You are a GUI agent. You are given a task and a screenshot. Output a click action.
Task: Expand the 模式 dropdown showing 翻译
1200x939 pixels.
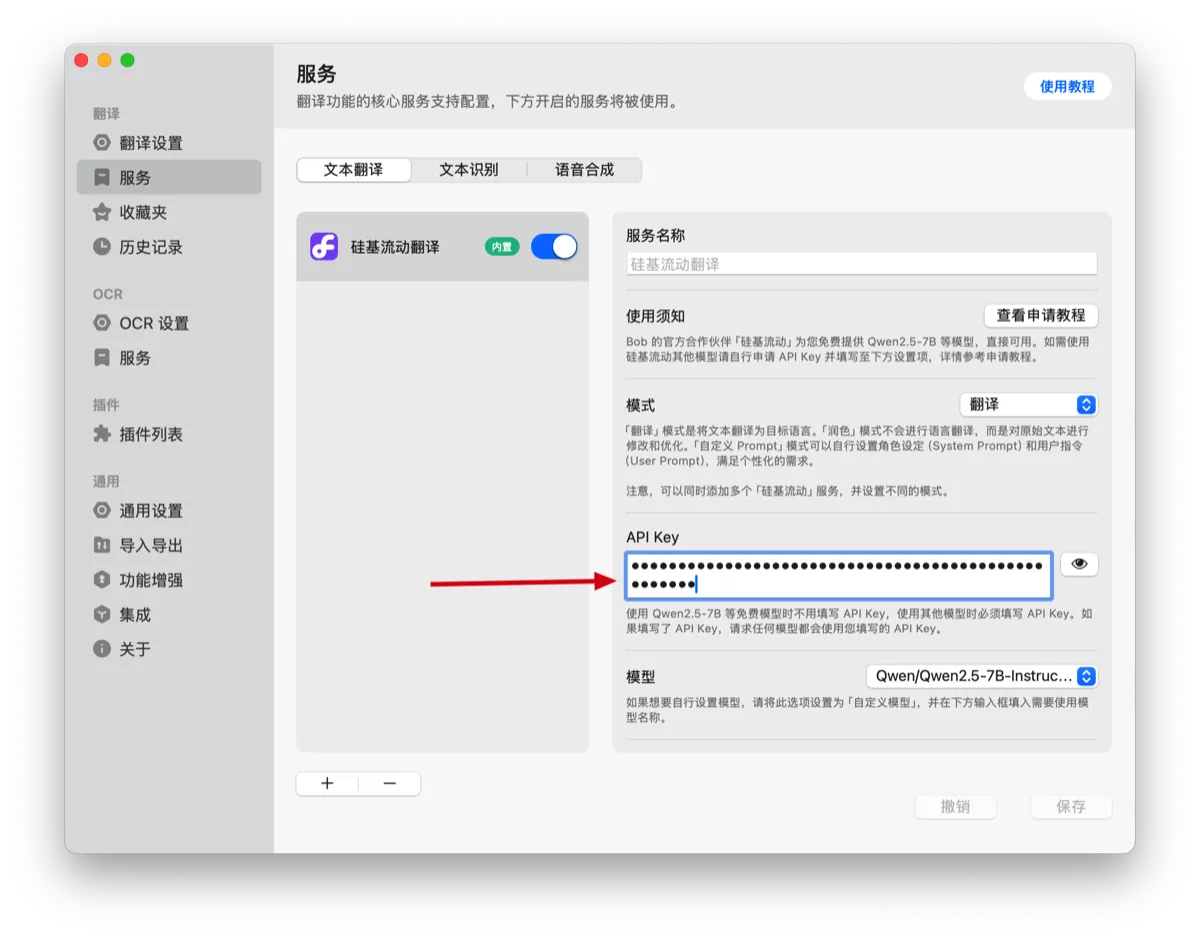[x=1028, y=405]
